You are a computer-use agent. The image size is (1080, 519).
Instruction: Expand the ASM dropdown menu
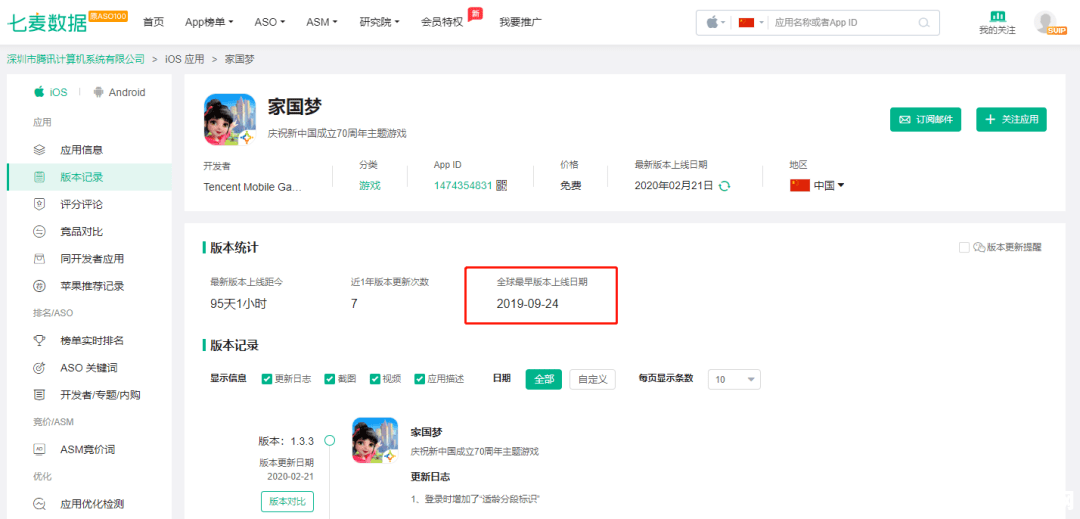point(322,22)
